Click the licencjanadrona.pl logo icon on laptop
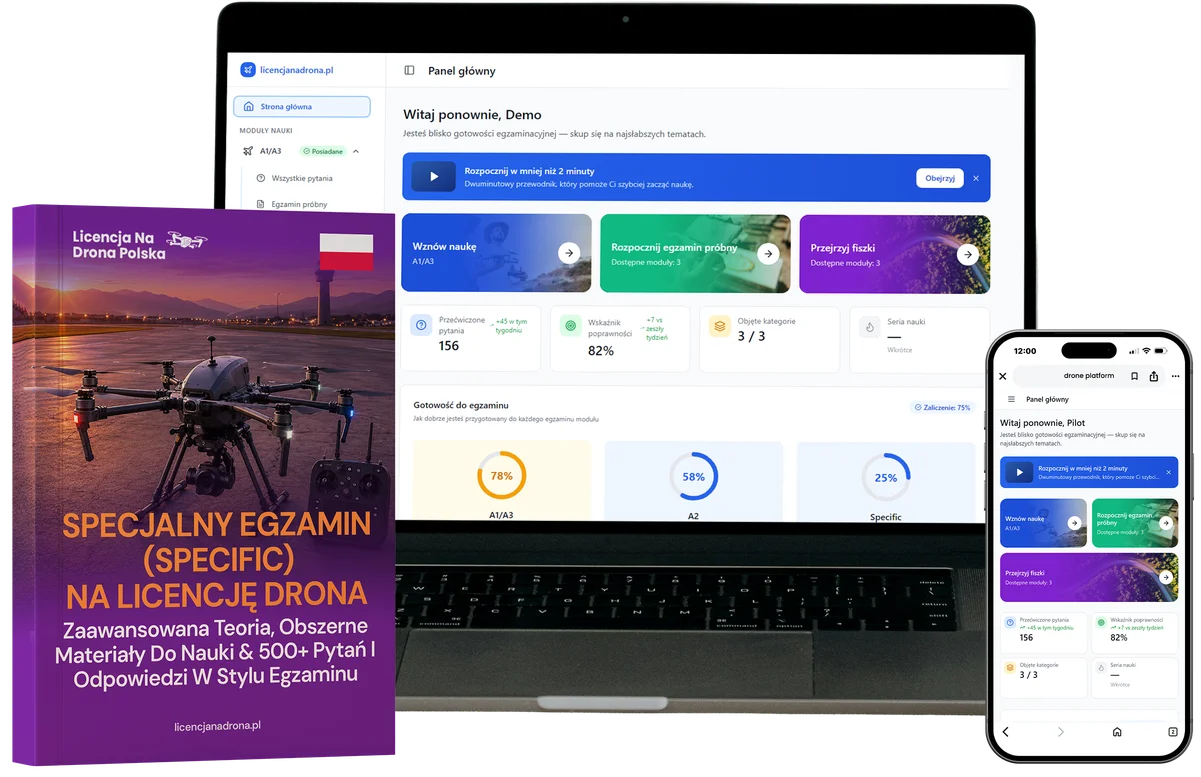This screenshot has height=777, width=1201. coord(248,70)
